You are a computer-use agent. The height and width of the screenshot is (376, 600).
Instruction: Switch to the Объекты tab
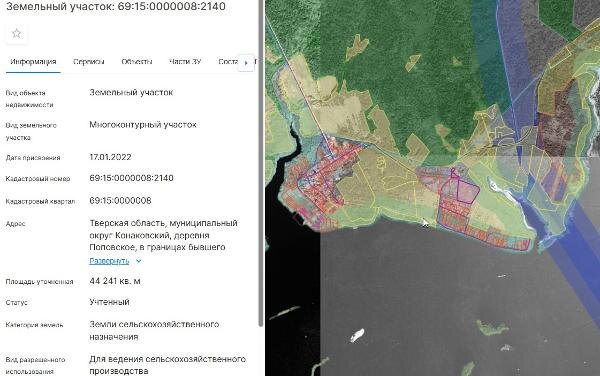point(137,62)
